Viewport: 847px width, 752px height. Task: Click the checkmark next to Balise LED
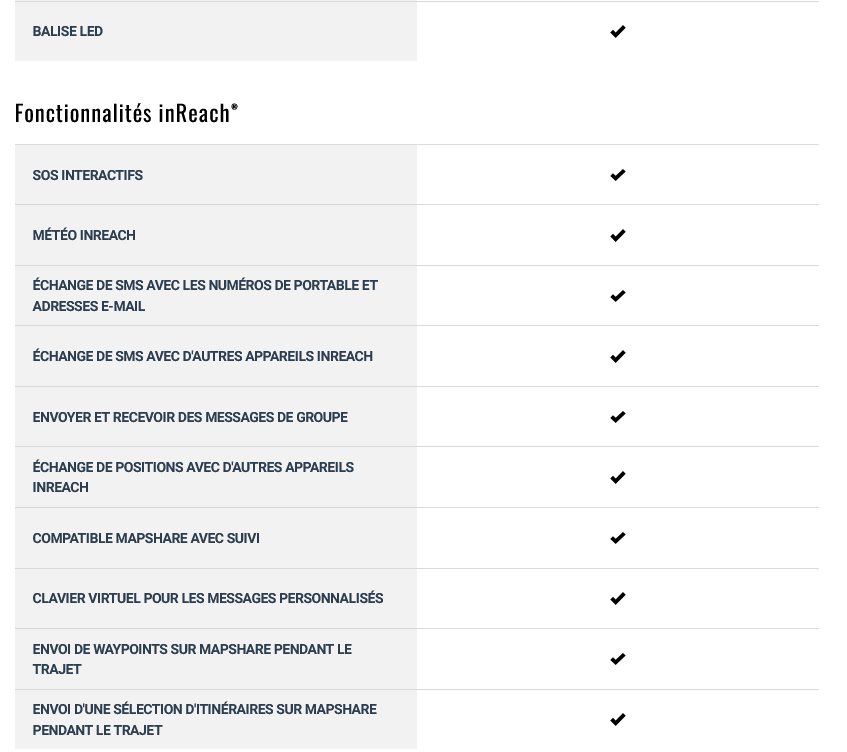(617, 31)
